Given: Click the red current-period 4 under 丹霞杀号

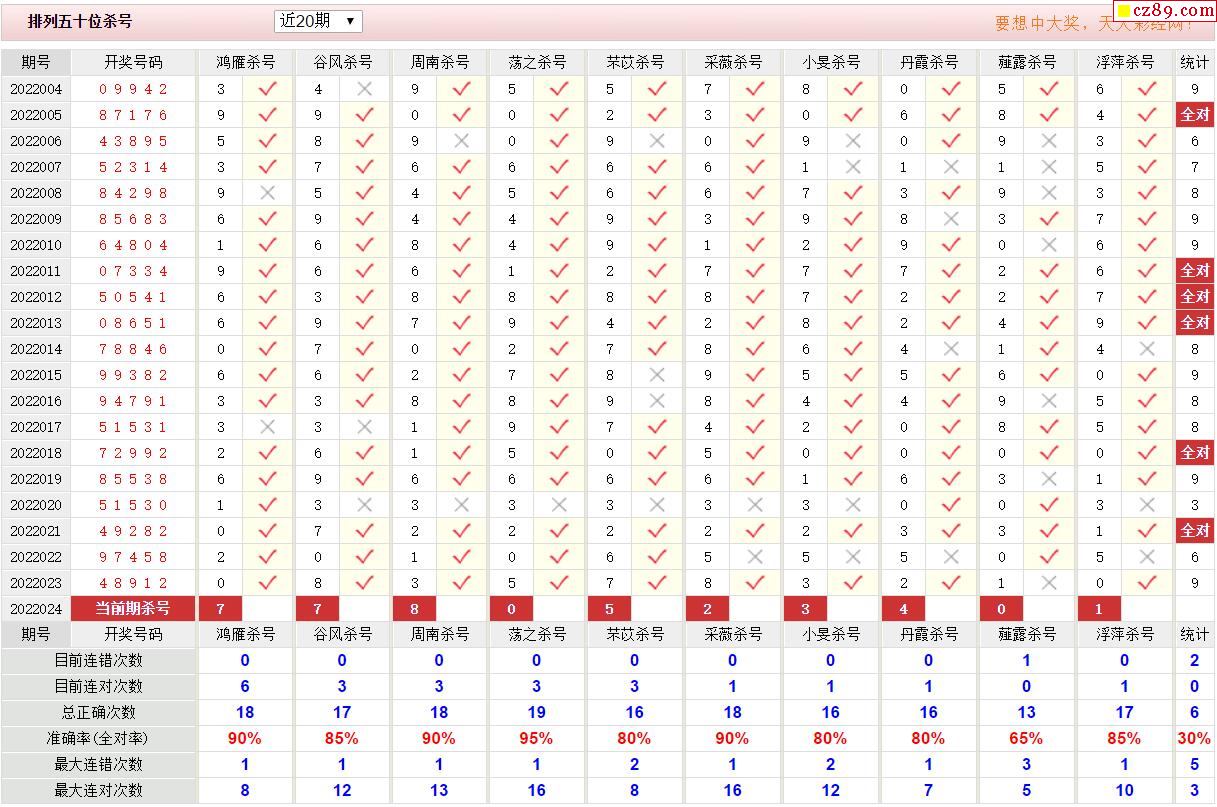Looking at the screenshot, I should (904, 609).
